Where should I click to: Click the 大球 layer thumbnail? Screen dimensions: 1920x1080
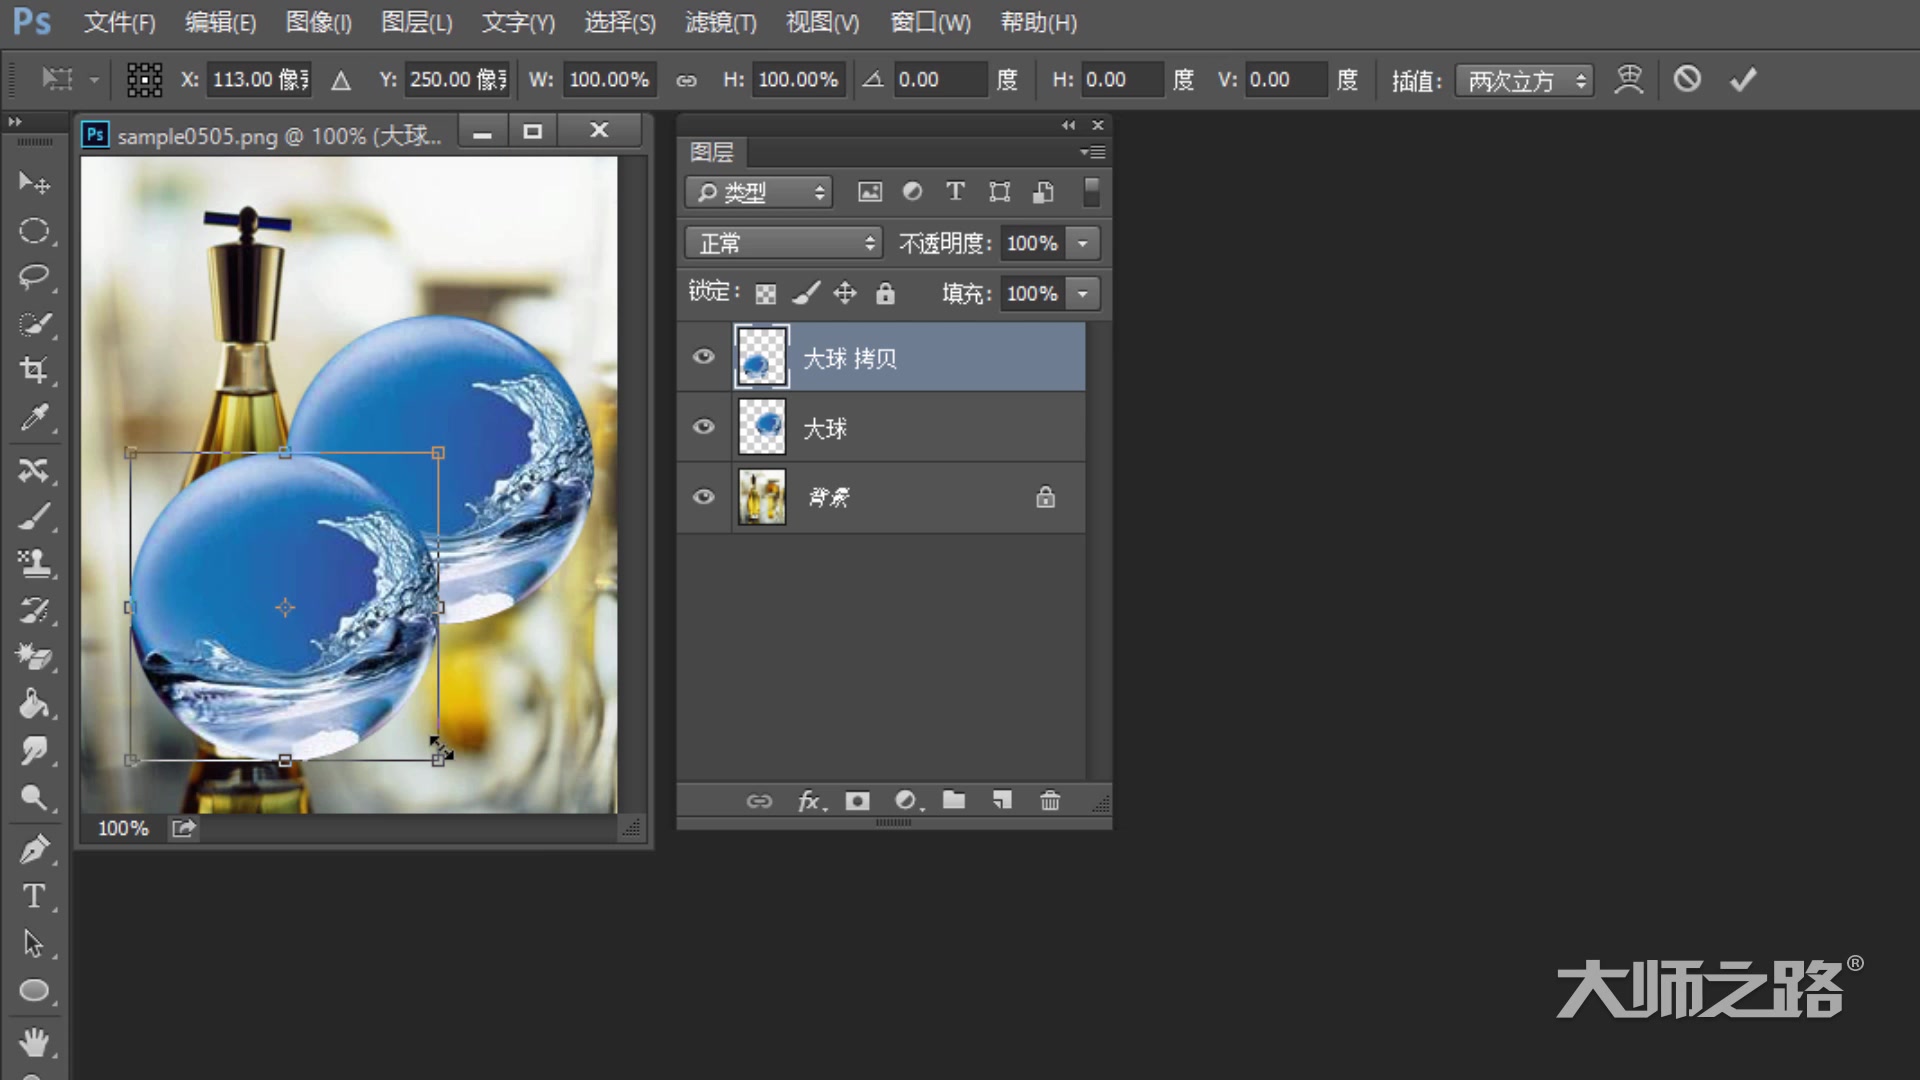[761, 426]
